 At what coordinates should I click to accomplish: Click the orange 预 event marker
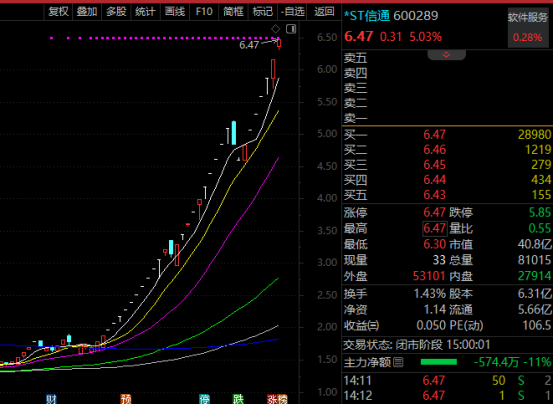[126, 399]
